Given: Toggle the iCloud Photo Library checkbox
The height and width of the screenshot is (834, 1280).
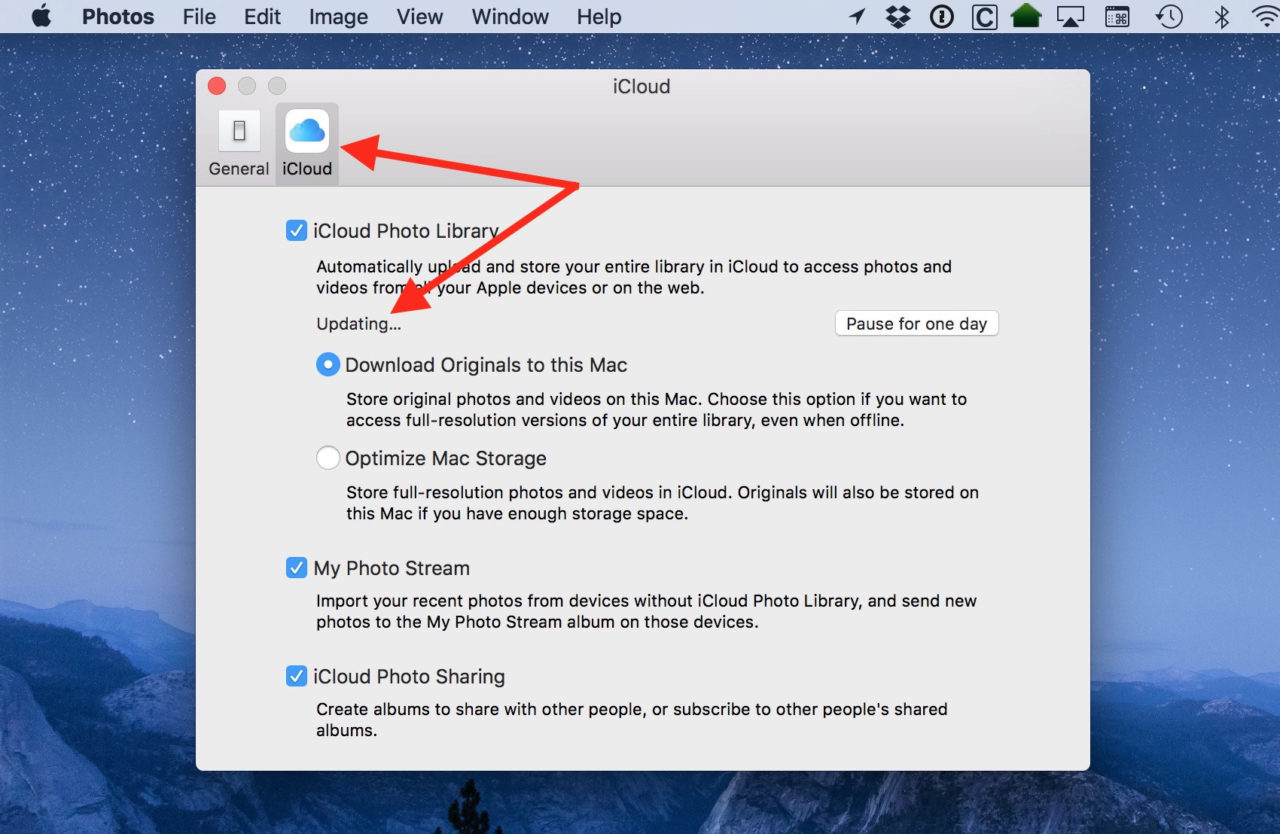Looking at the screenshot, I should click(x=296, y=231).
